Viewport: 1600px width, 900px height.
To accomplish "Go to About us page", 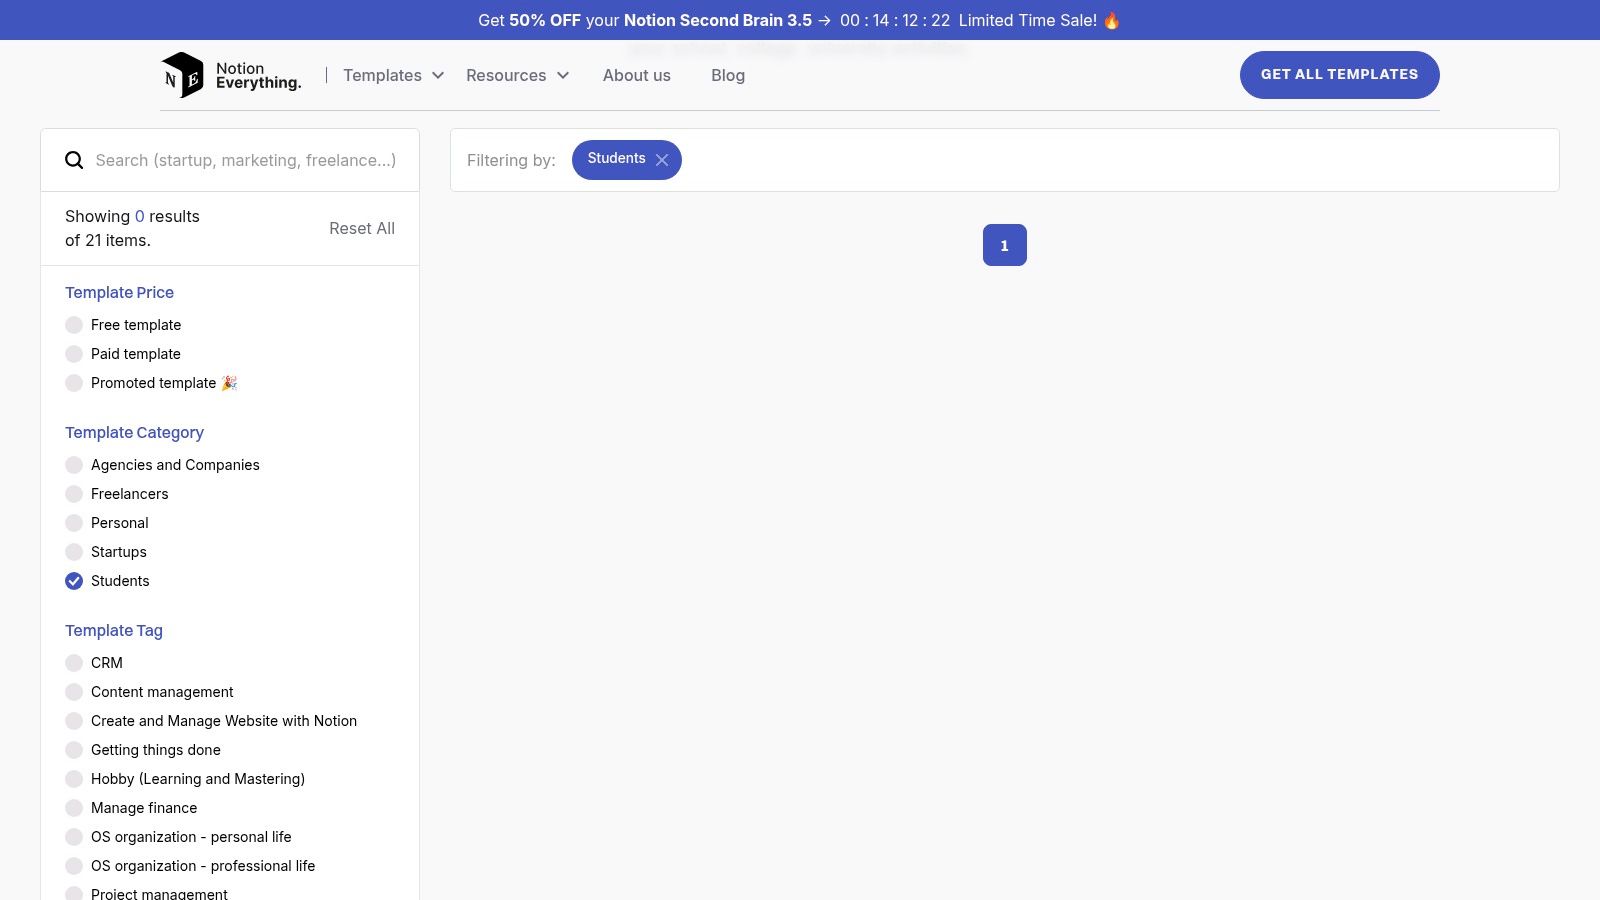I will (x=637, y=75).
